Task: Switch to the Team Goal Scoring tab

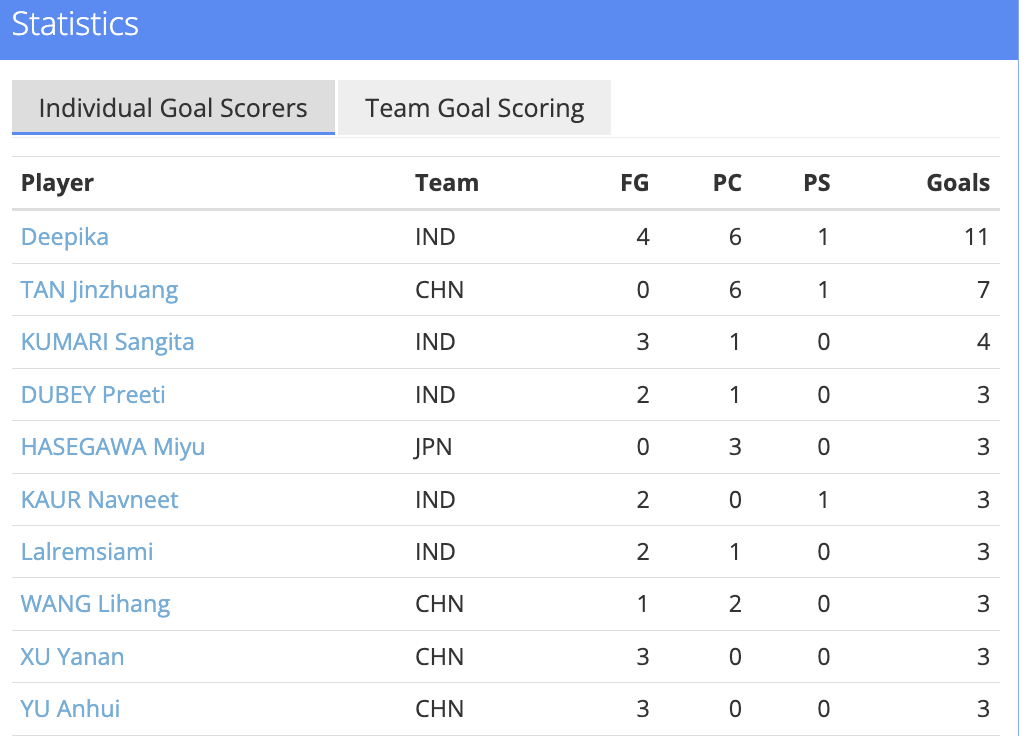Action: (474, 108)
